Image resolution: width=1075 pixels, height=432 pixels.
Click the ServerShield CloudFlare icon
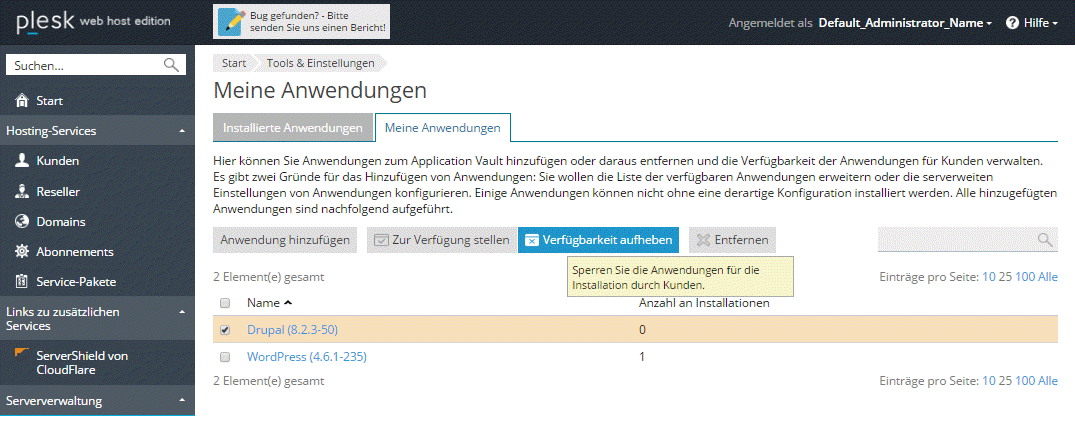pyautogui.click(x=22, y=352)
